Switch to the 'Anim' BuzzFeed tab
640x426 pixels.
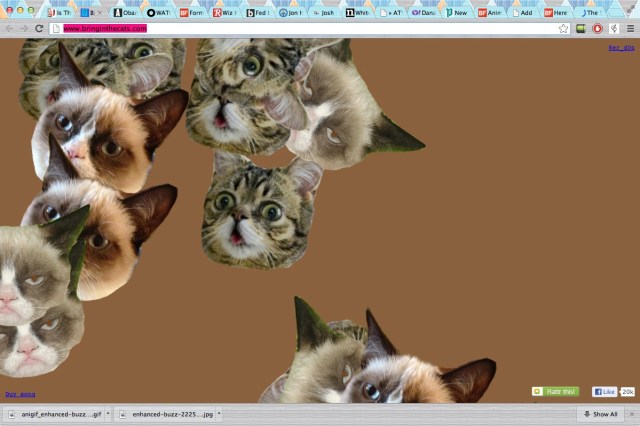point(489,13)
